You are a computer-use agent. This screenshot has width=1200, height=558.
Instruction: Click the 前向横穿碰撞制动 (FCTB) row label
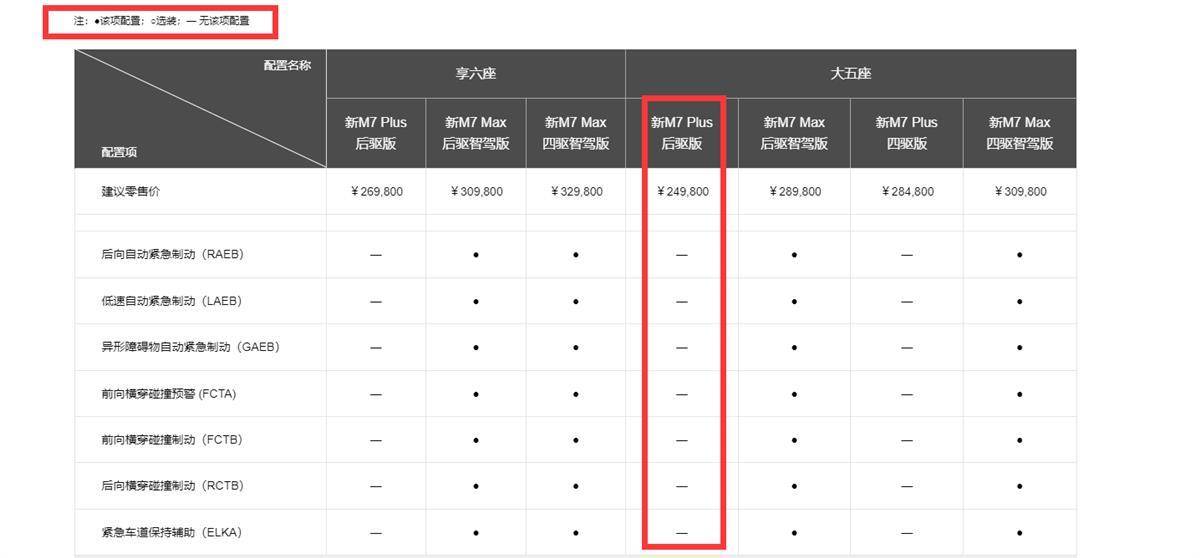[x=171, y=440]
